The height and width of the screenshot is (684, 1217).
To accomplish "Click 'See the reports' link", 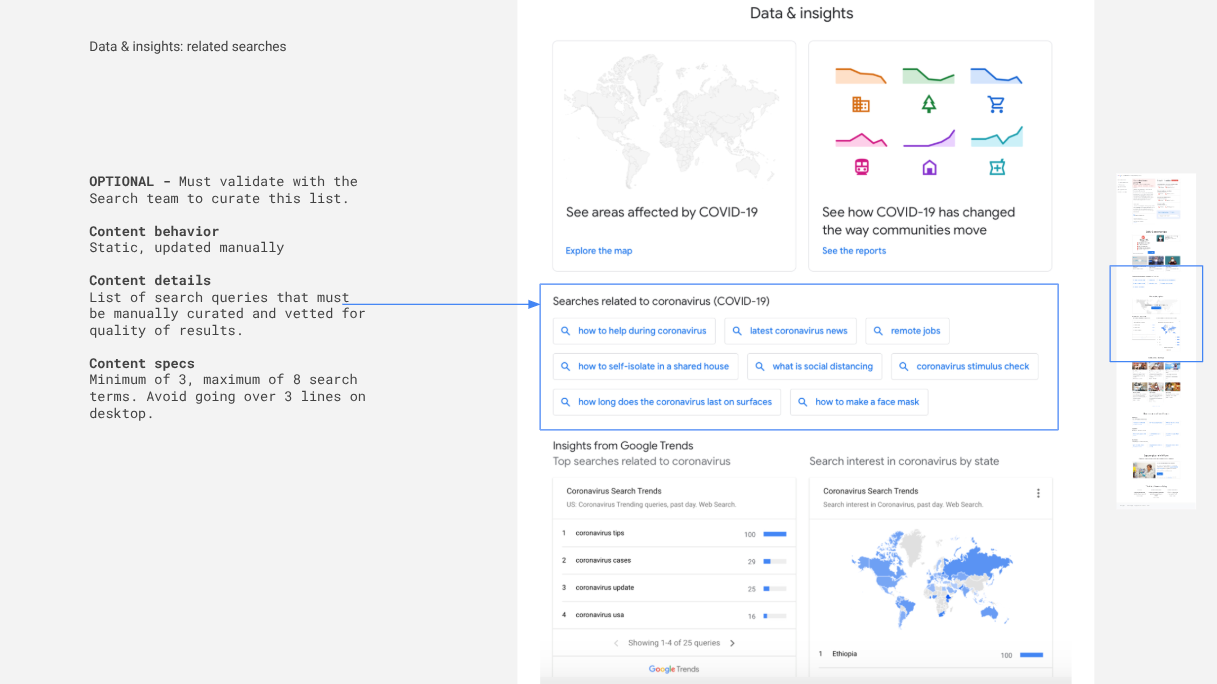I will [x=854, y=251].
